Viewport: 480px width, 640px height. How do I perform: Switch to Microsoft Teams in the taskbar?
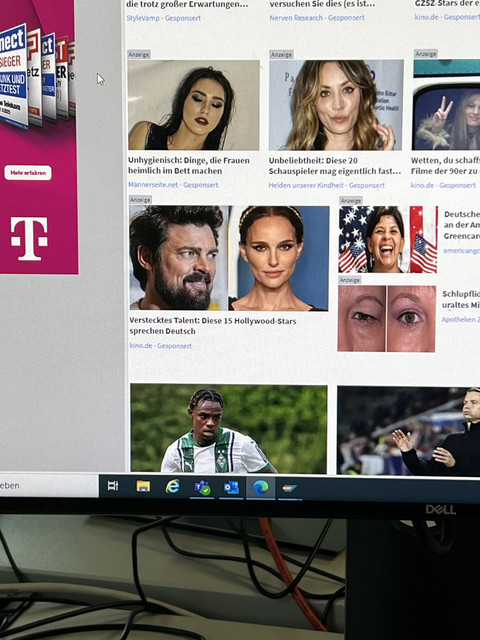point(202,487)
